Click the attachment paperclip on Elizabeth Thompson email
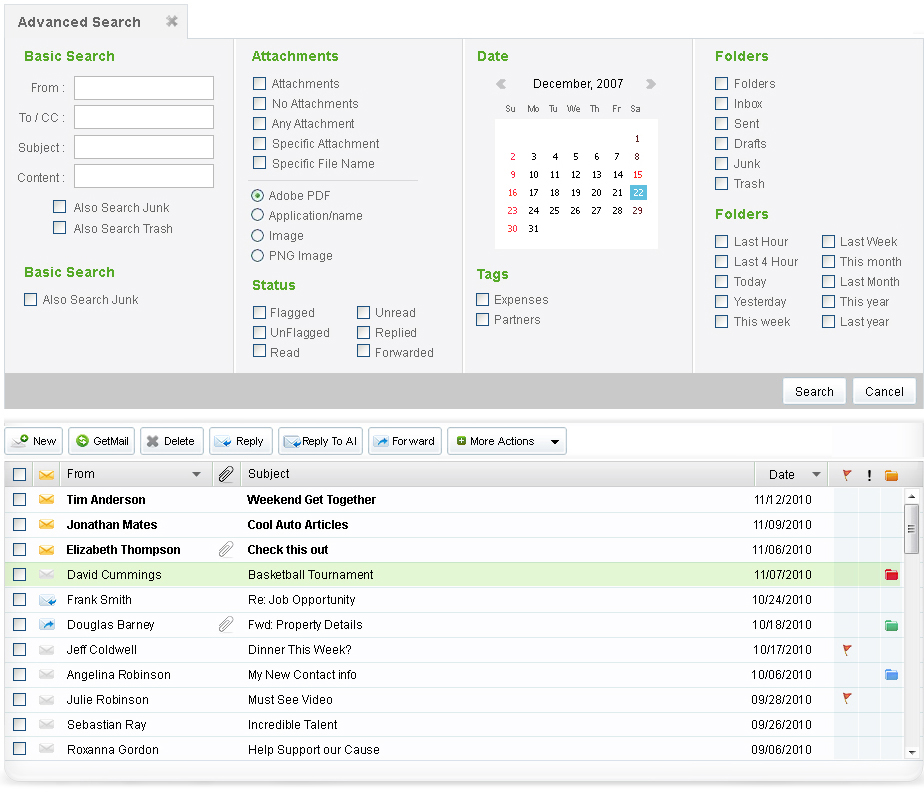This screenshot has width=924, height=800. point(226,550)
